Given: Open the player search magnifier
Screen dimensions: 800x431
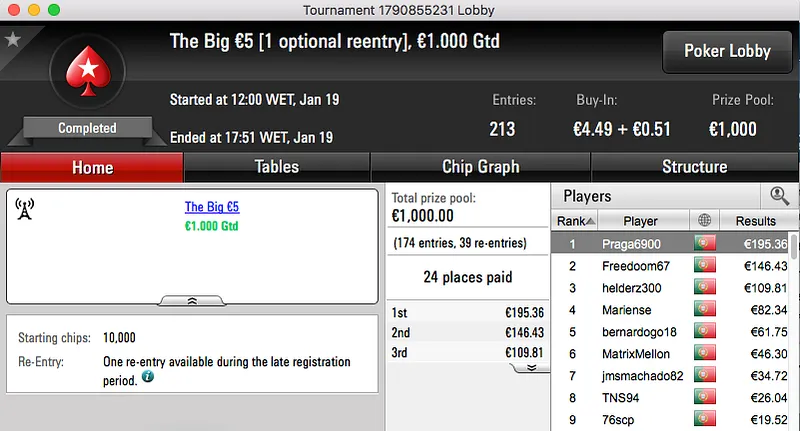Looking at the screenshot, I should click(779, 196).
